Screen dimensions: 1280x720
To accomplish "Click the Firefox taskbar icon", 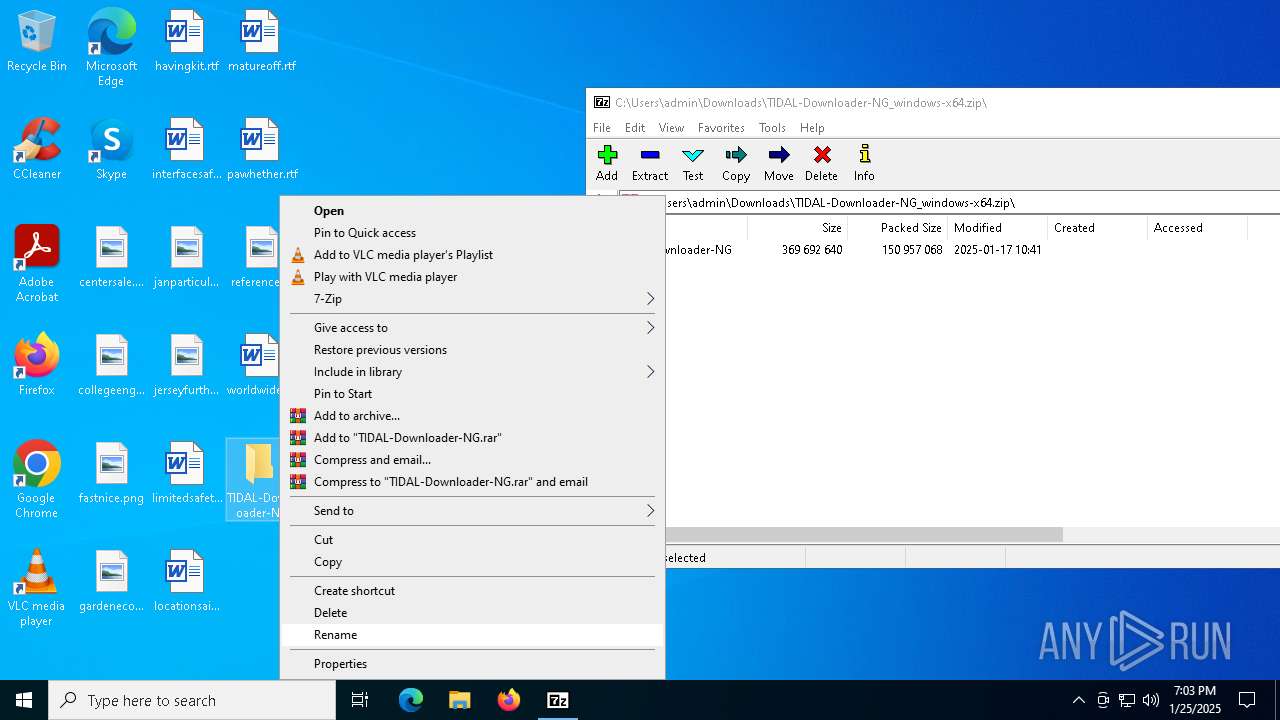I will tap(509, 700).
